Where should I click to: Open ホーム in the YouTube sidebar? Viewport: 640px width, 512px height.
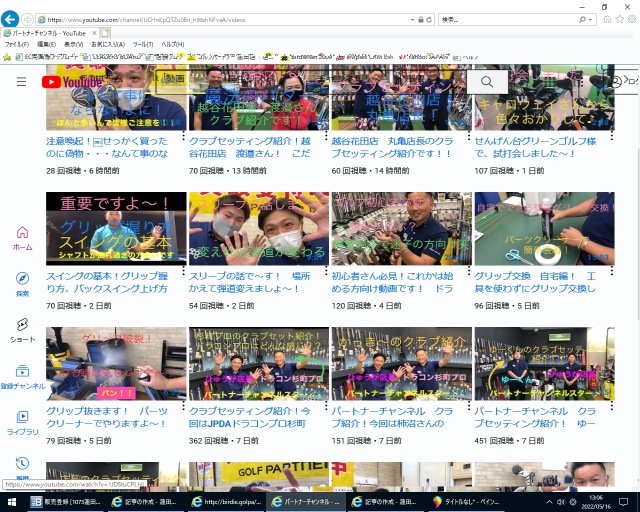coord(22,238)
